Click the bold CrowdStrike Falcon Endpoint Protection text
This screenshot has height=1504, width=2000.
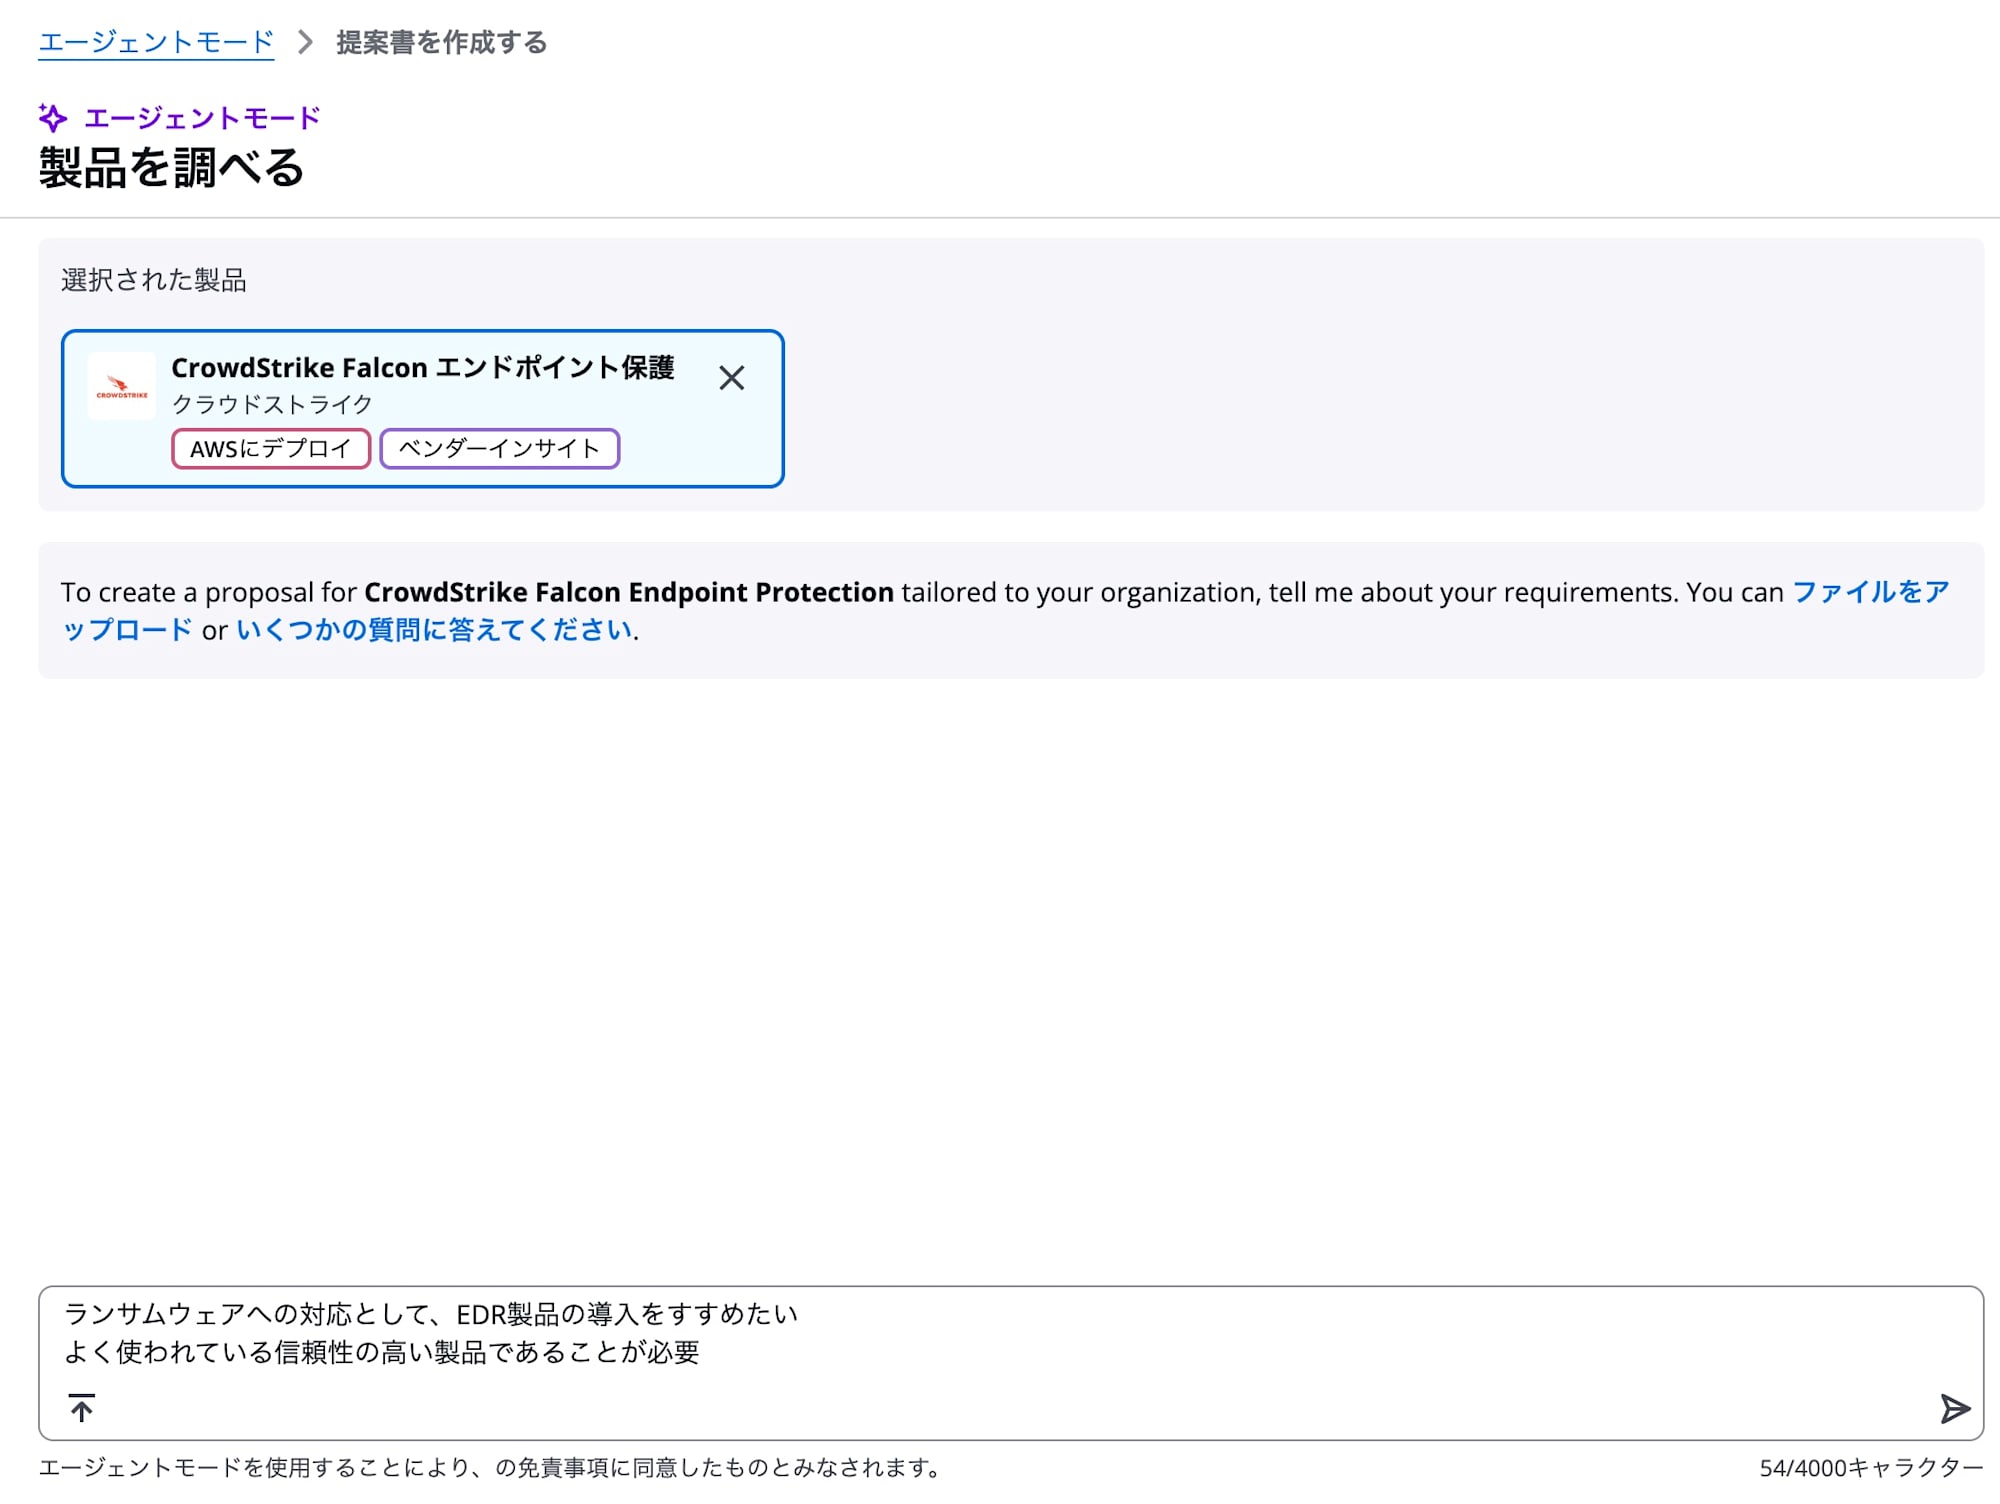628,592
